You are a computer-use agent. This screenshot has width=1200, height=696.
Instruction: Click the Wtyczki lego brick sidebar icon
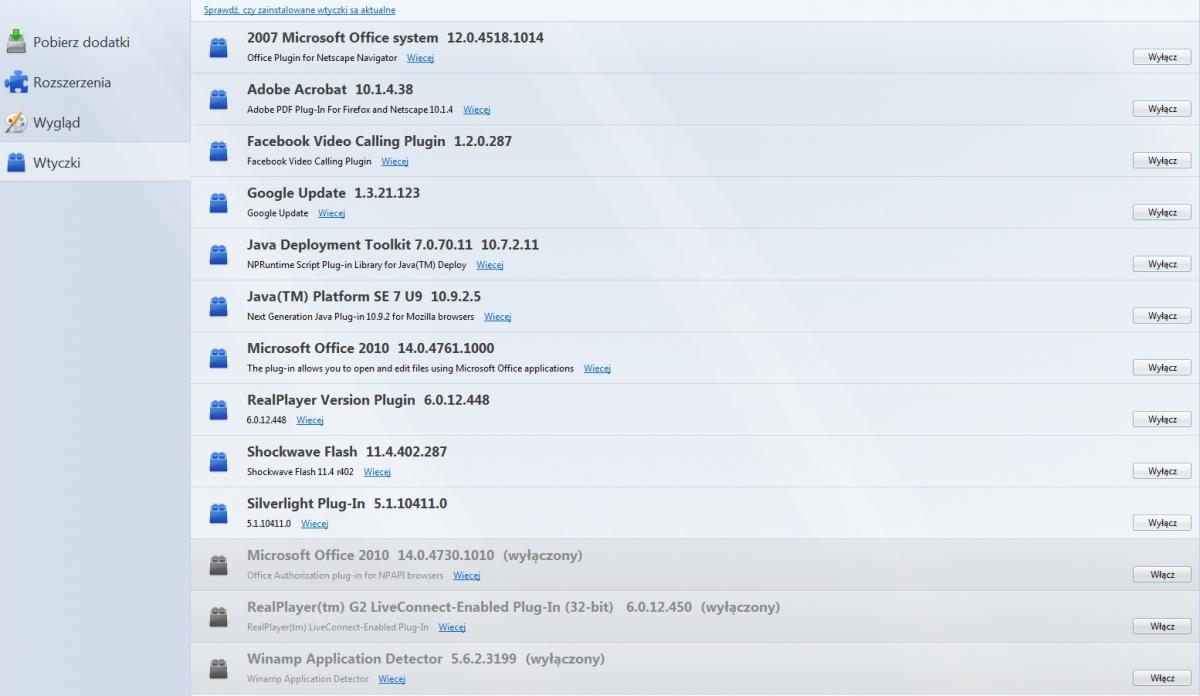pos(16,162)
